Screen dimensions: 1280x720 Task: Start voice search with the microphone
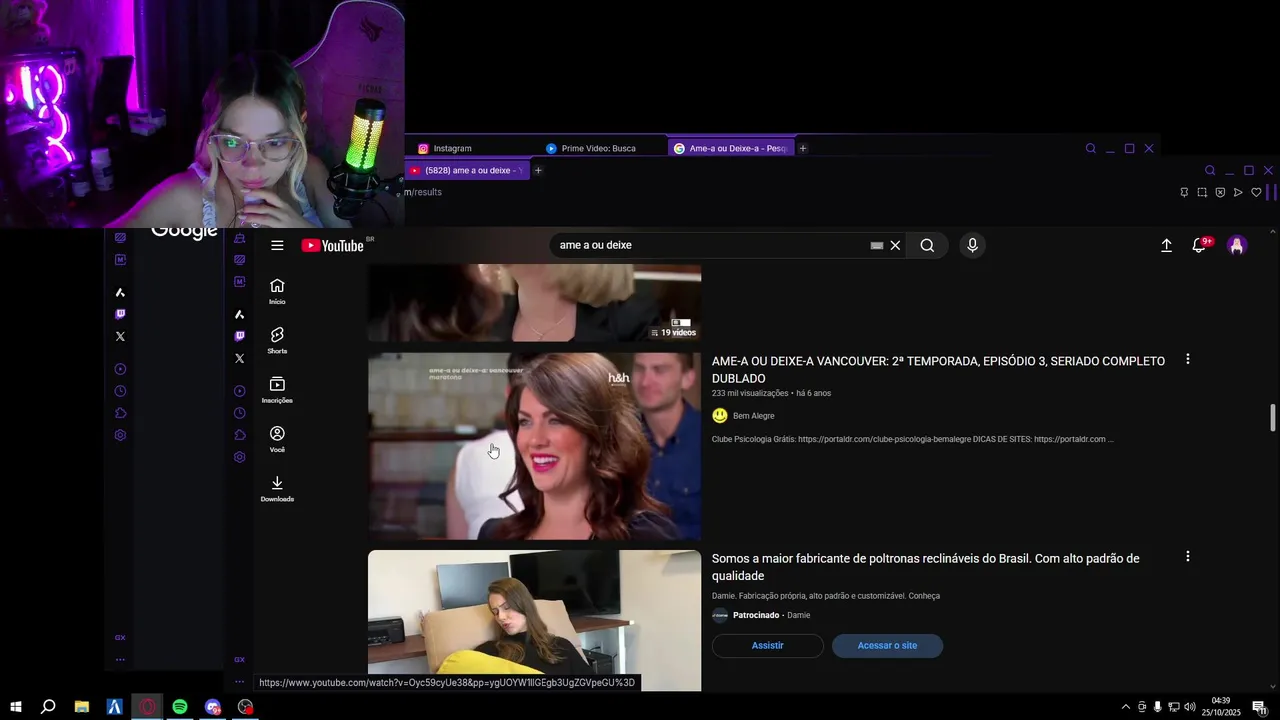click(972, 245)
